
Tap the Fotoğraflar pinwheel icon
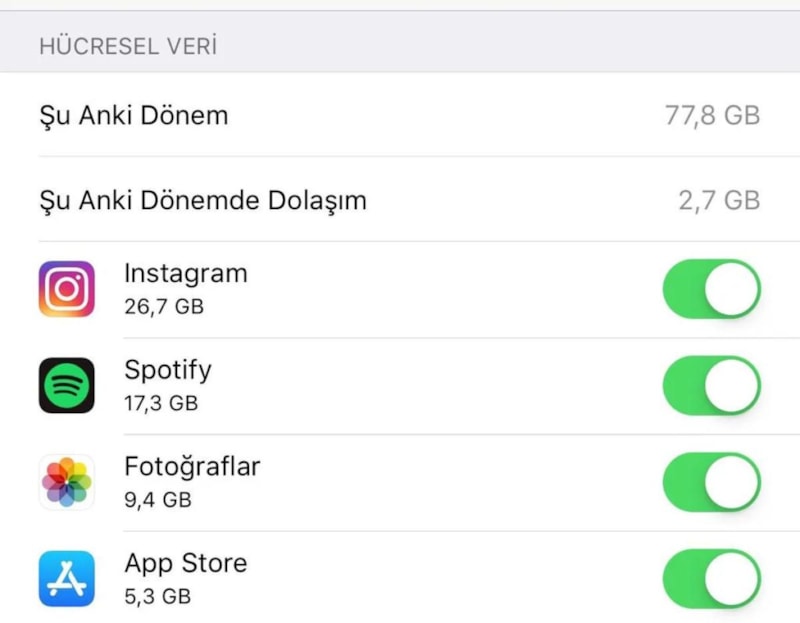coord(67,482)
